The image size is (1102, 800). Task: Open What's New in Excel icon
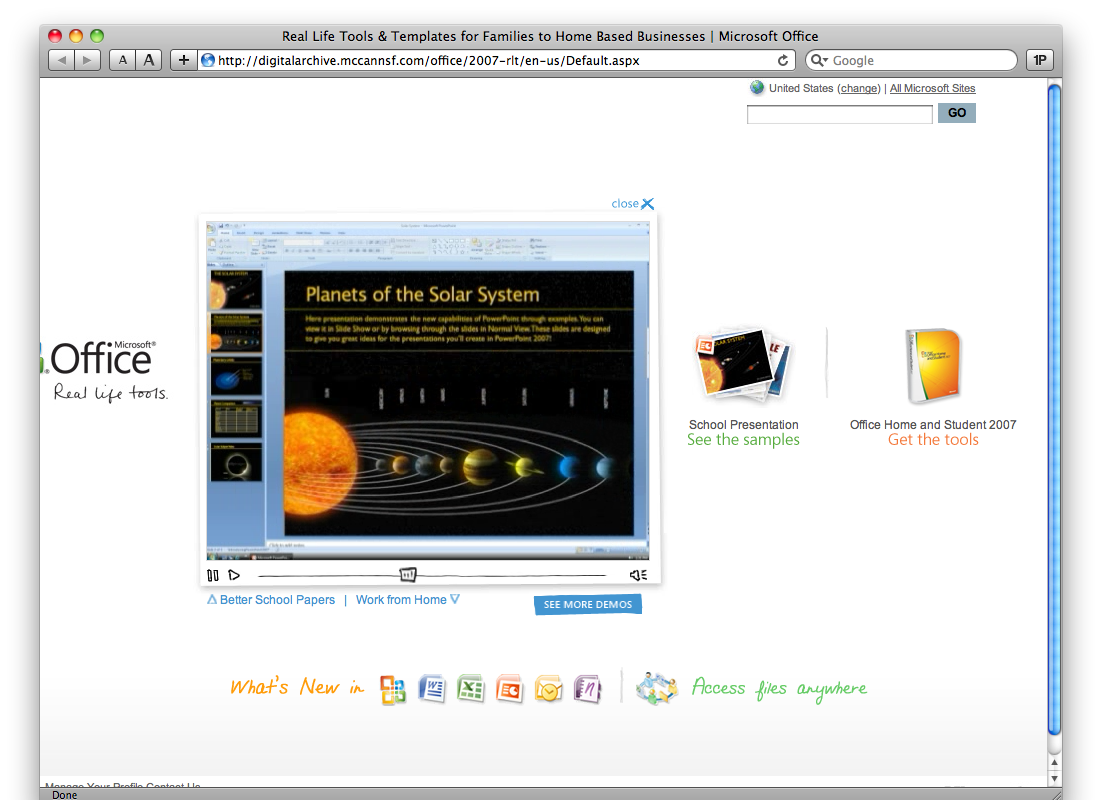coord(470,688)
